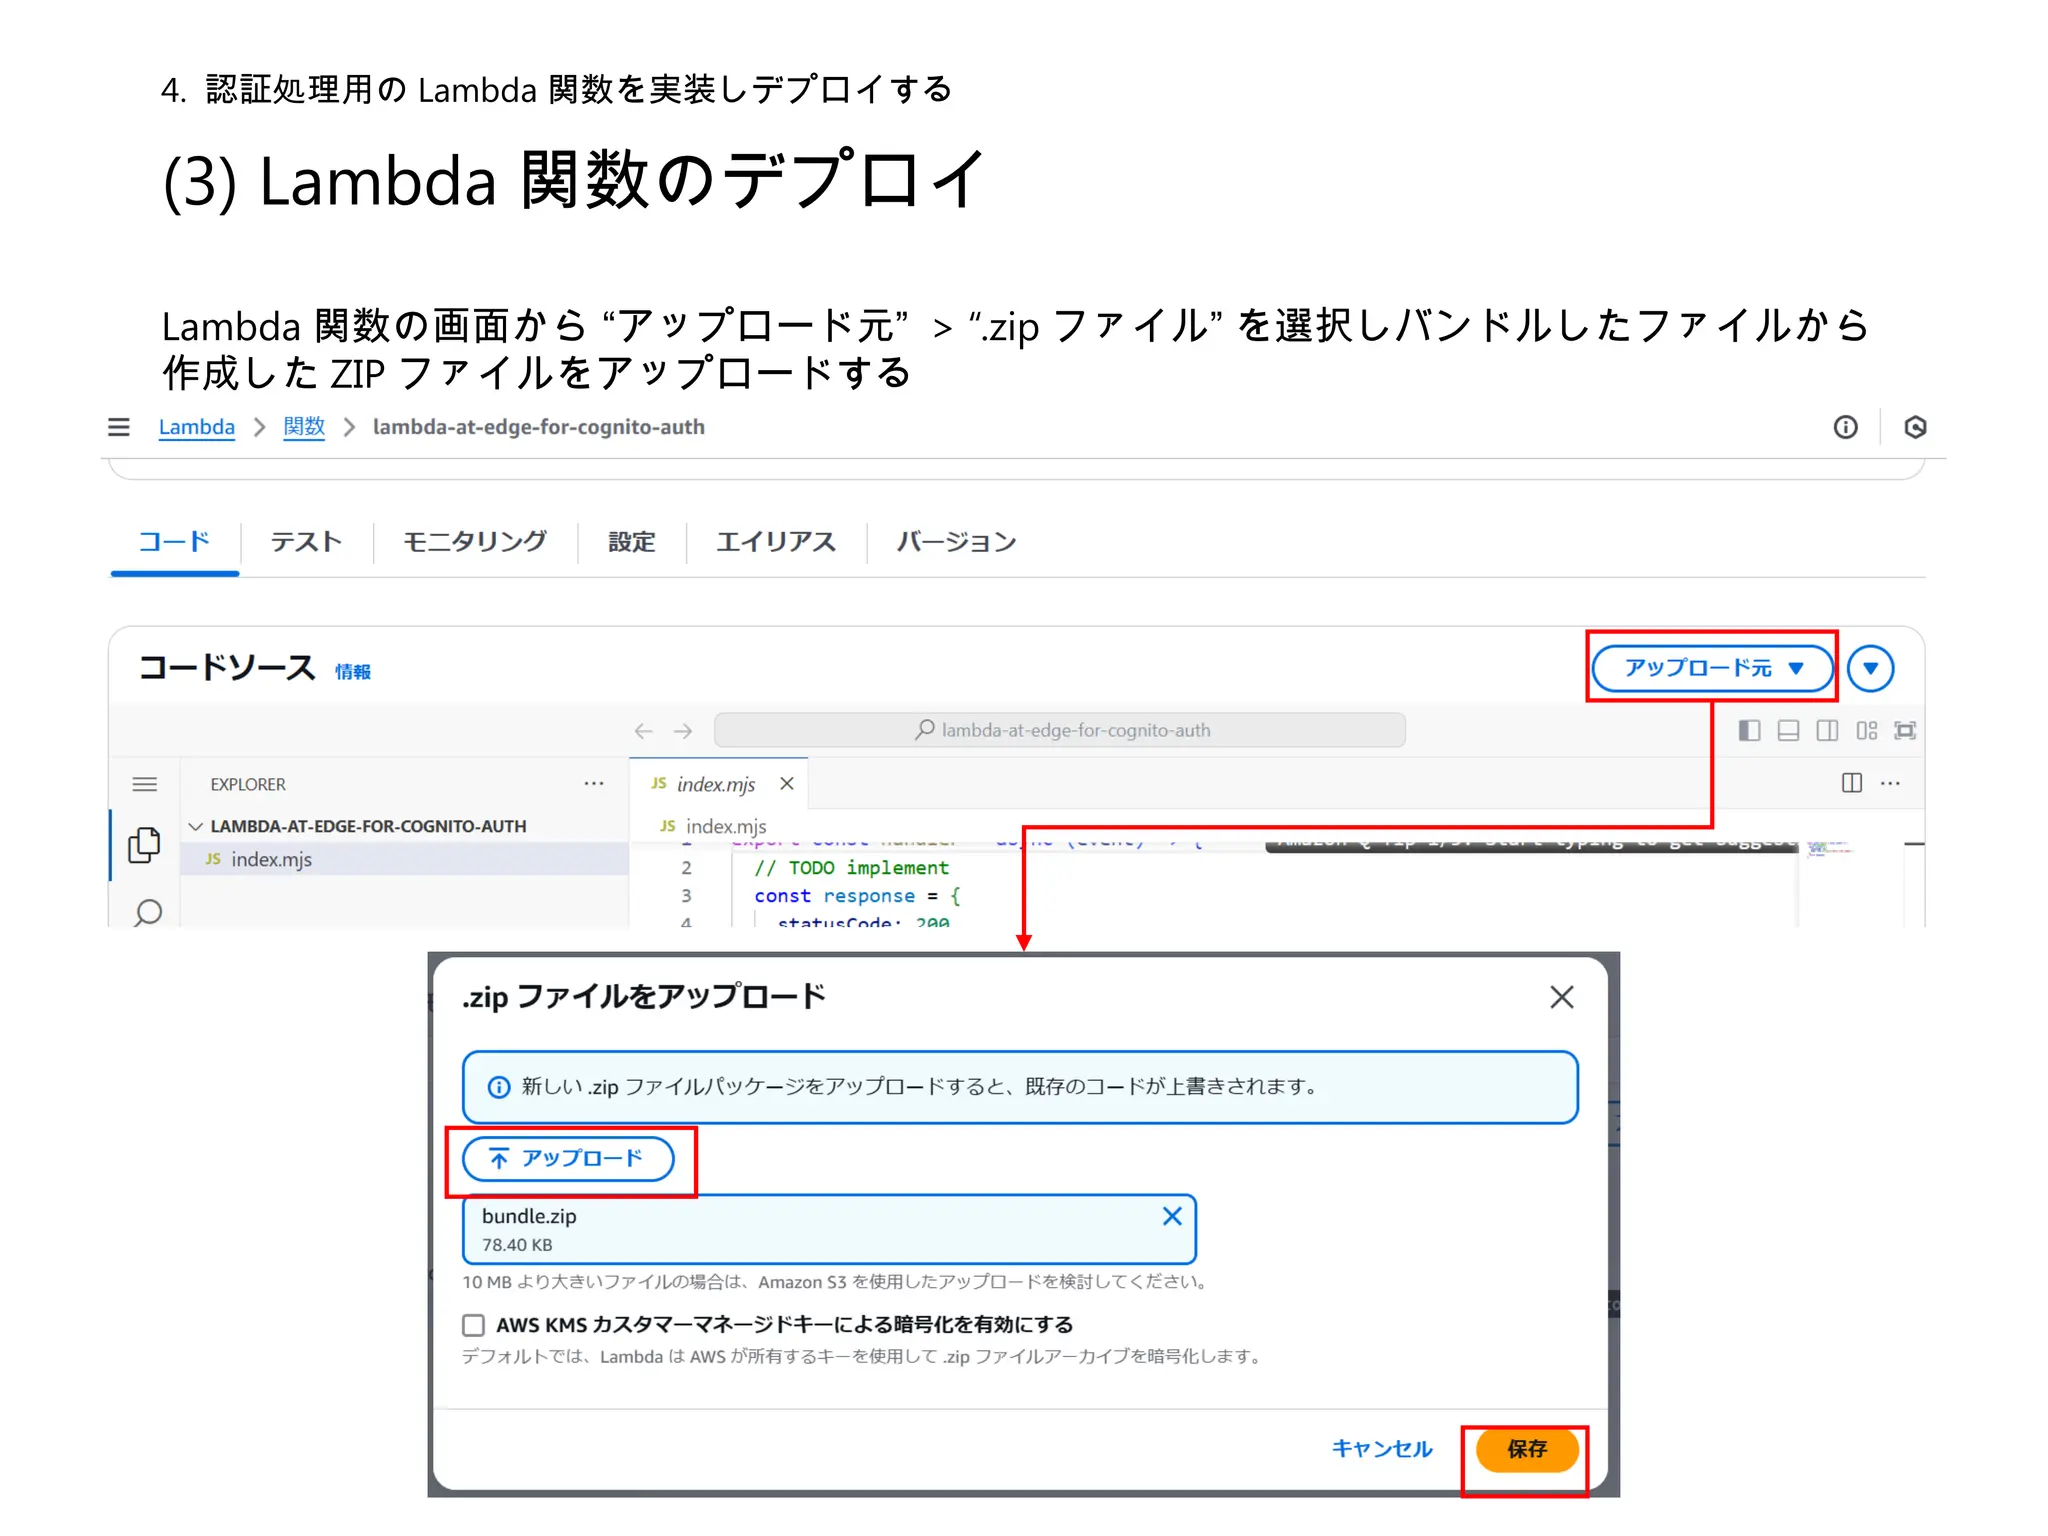Open the hamburger navigation menu
The width and height of the screenshot is (2048, 1536).
point(119,427)
